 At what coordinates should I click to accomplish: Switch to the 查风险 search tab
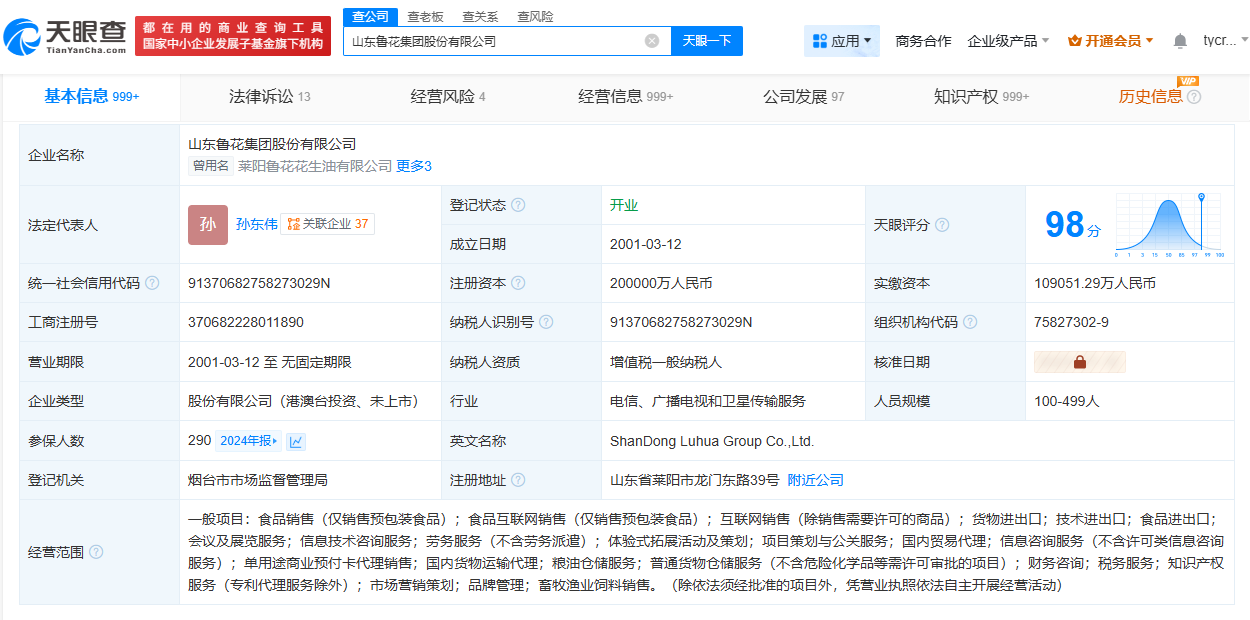click(x=535, y=16)
